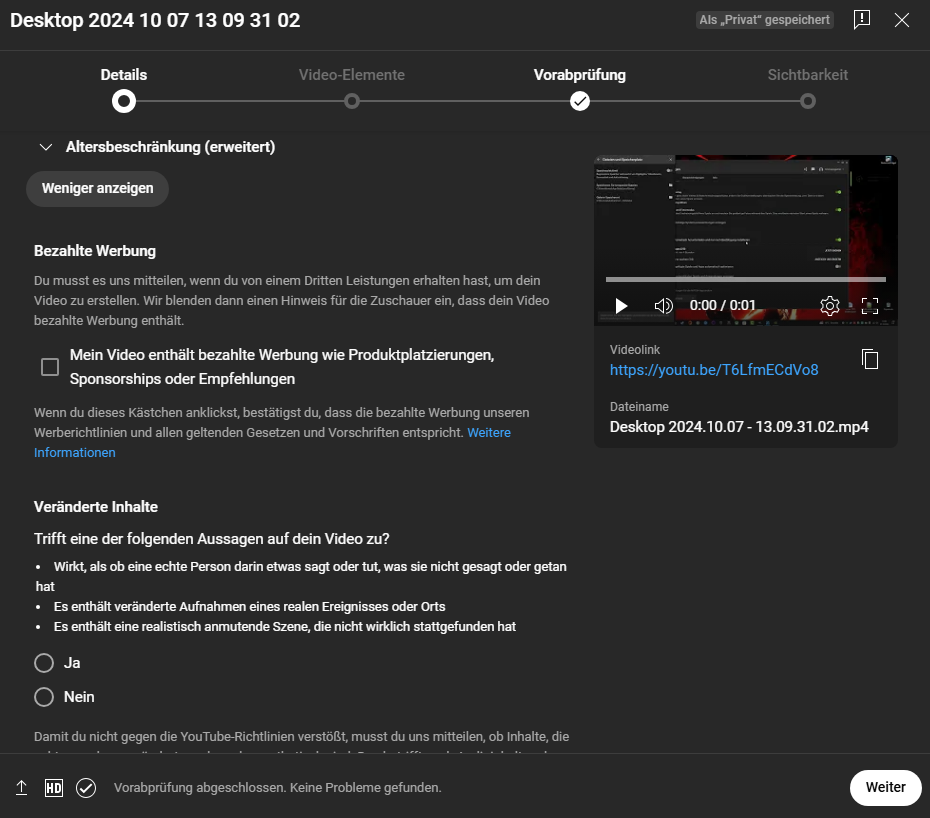Click the send feedback icon in header
The width and height of the screenshot is (930, 818).
point(862,20)
